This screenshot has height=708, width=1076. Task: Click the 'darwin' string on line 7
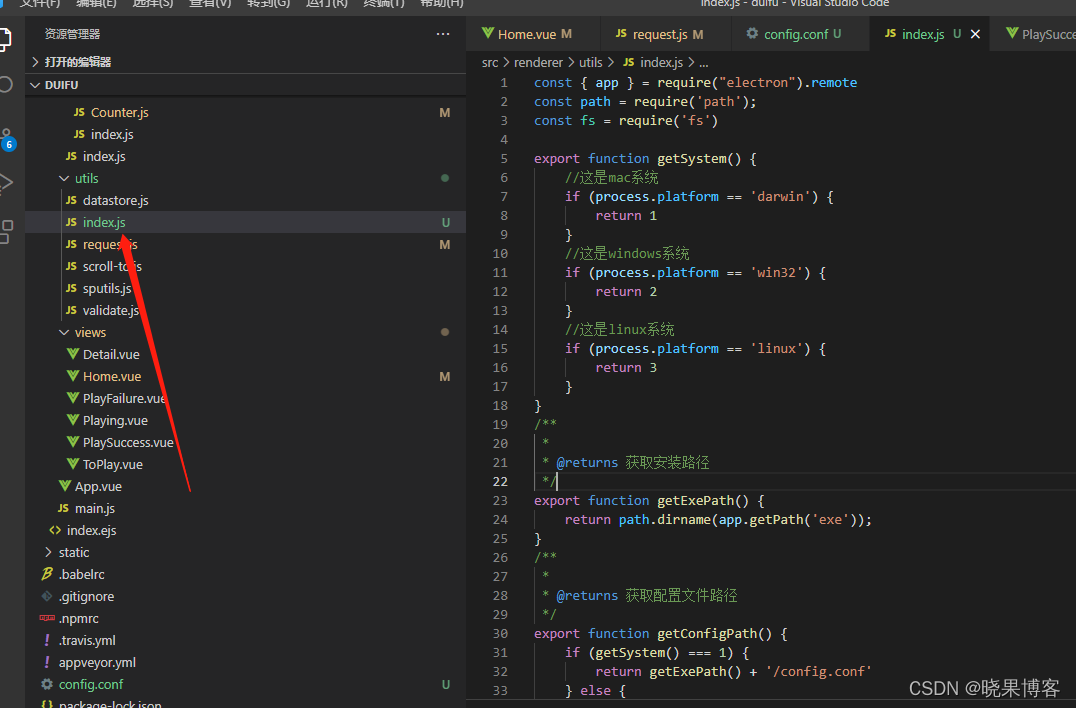pos(780,197)
